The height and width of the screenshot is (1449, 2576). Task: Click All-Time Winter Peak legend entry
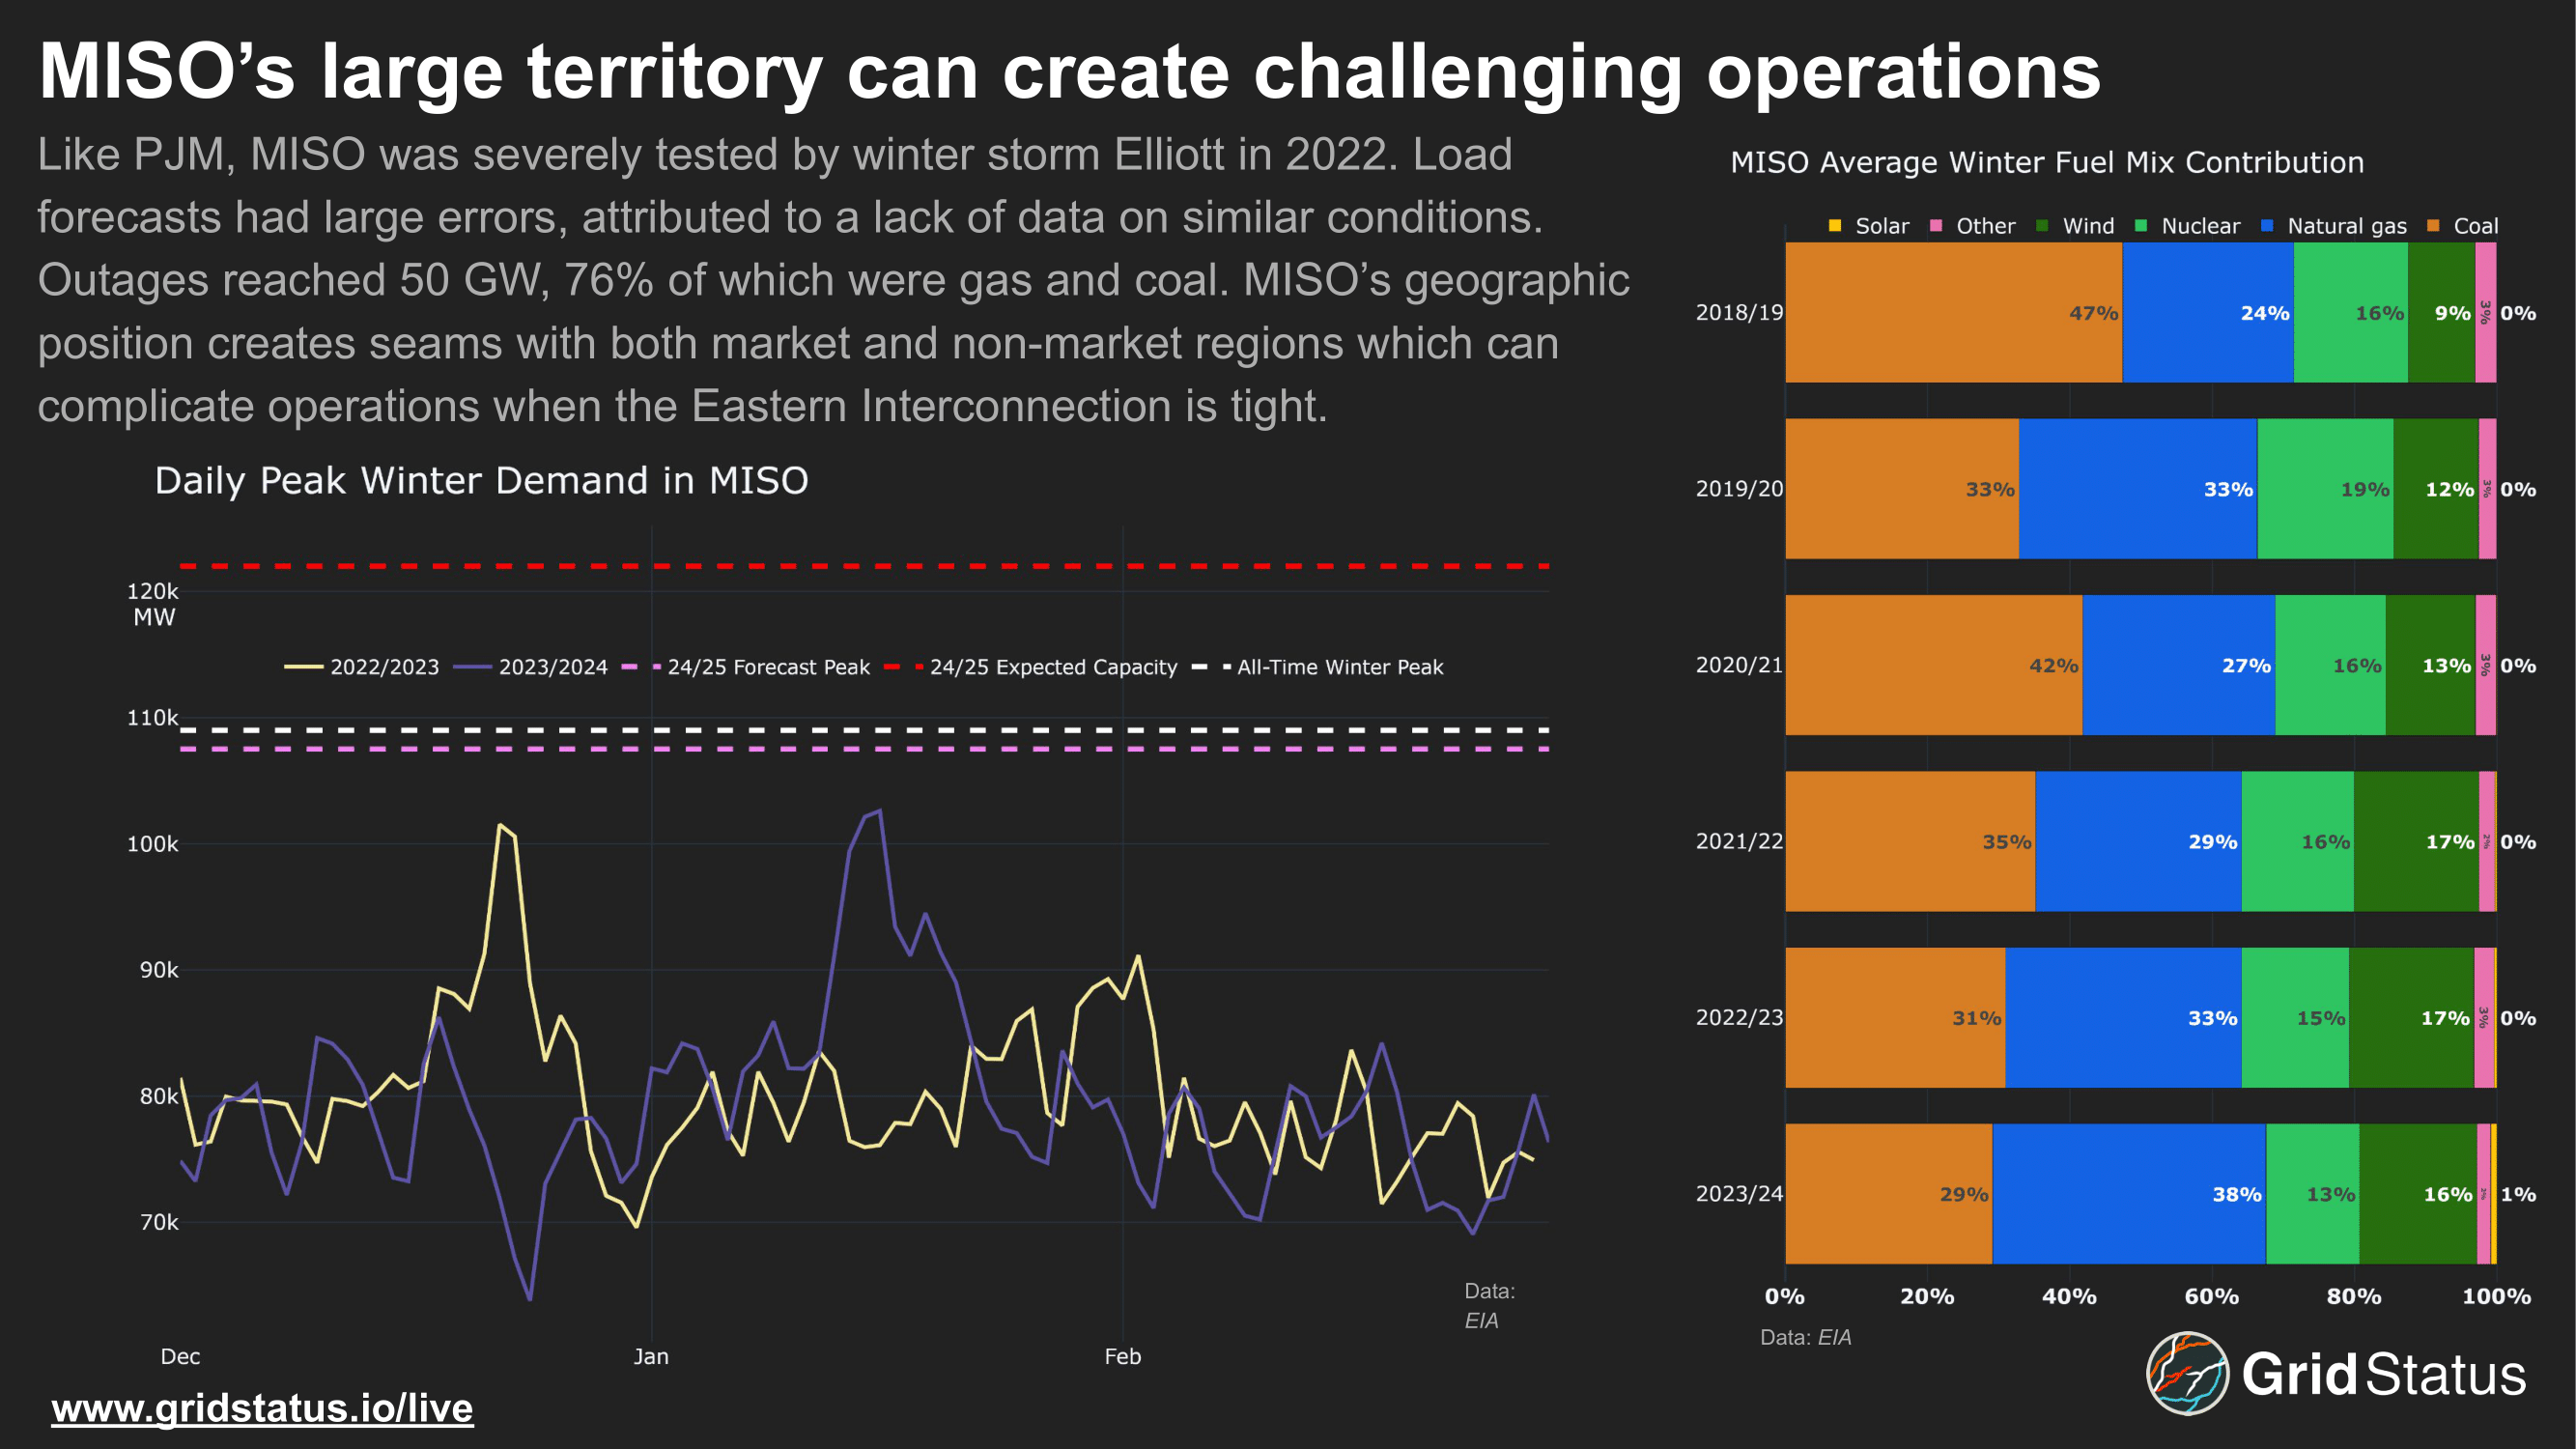click(x=1339, y=667)
